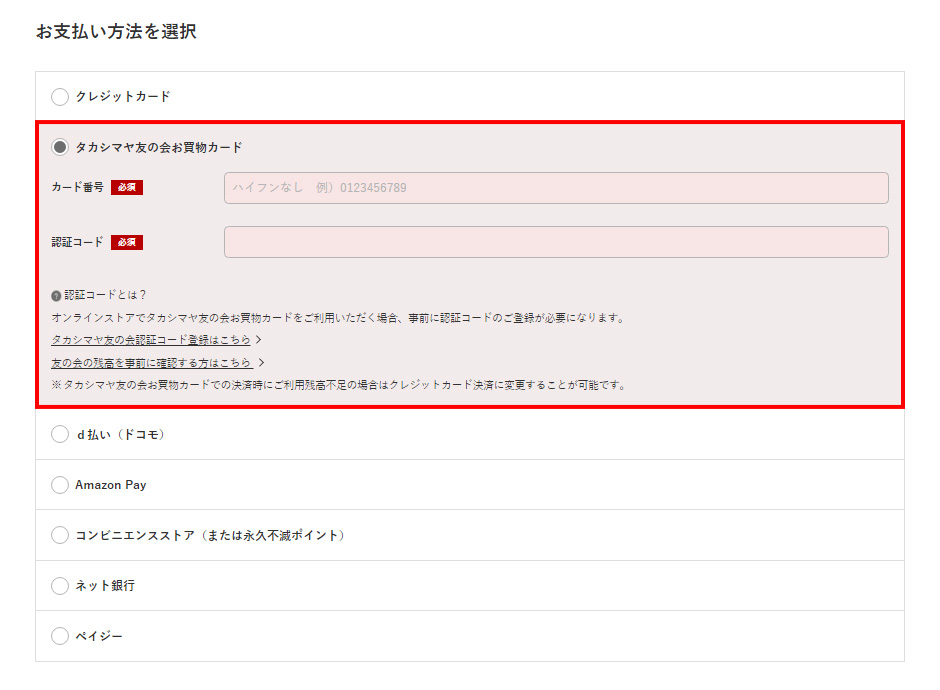Focus the 認証コード input field
Image resolution: width=940 pixels, height=690 pixels.
click(x=556, y=242)
